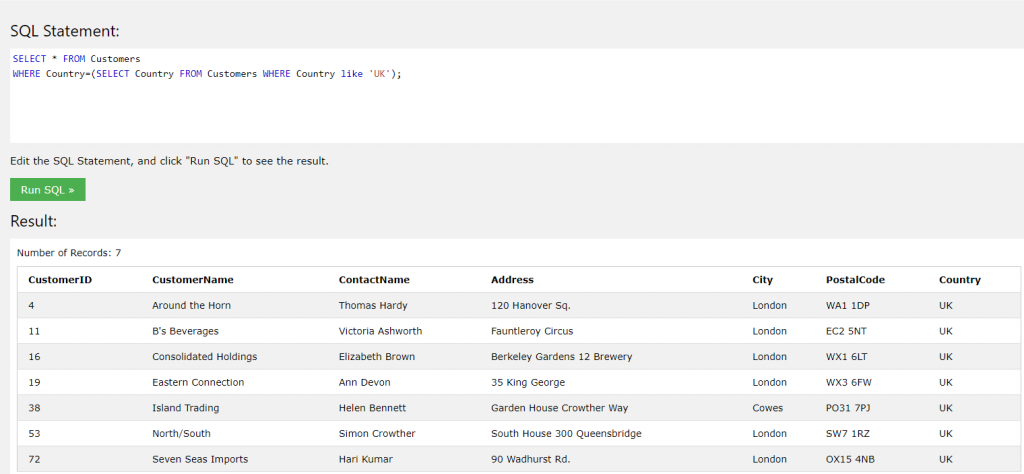Click contact name 'Victoria Ashworth'
Screen dimensions: 1024x474
pyautogui.click(x=380, y=331)
